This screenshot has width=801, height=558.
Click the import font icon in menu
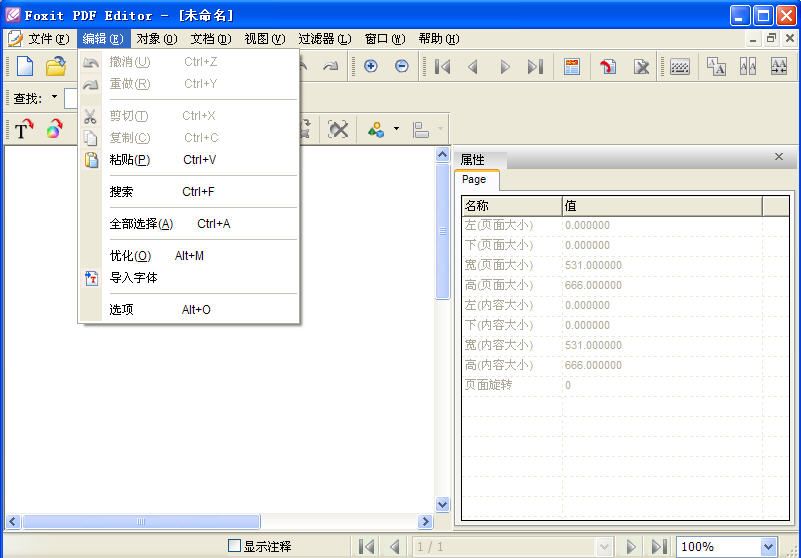91,278
